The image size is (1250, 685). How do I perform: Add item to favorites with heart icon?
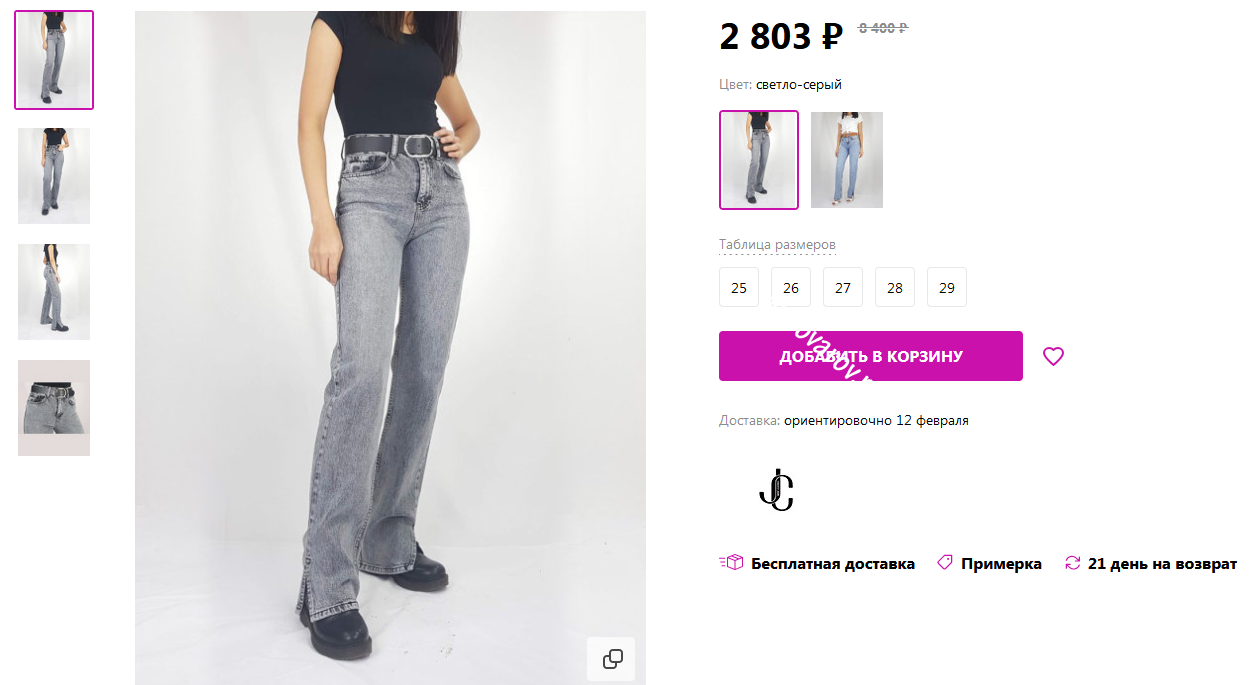click(1053, 356)
